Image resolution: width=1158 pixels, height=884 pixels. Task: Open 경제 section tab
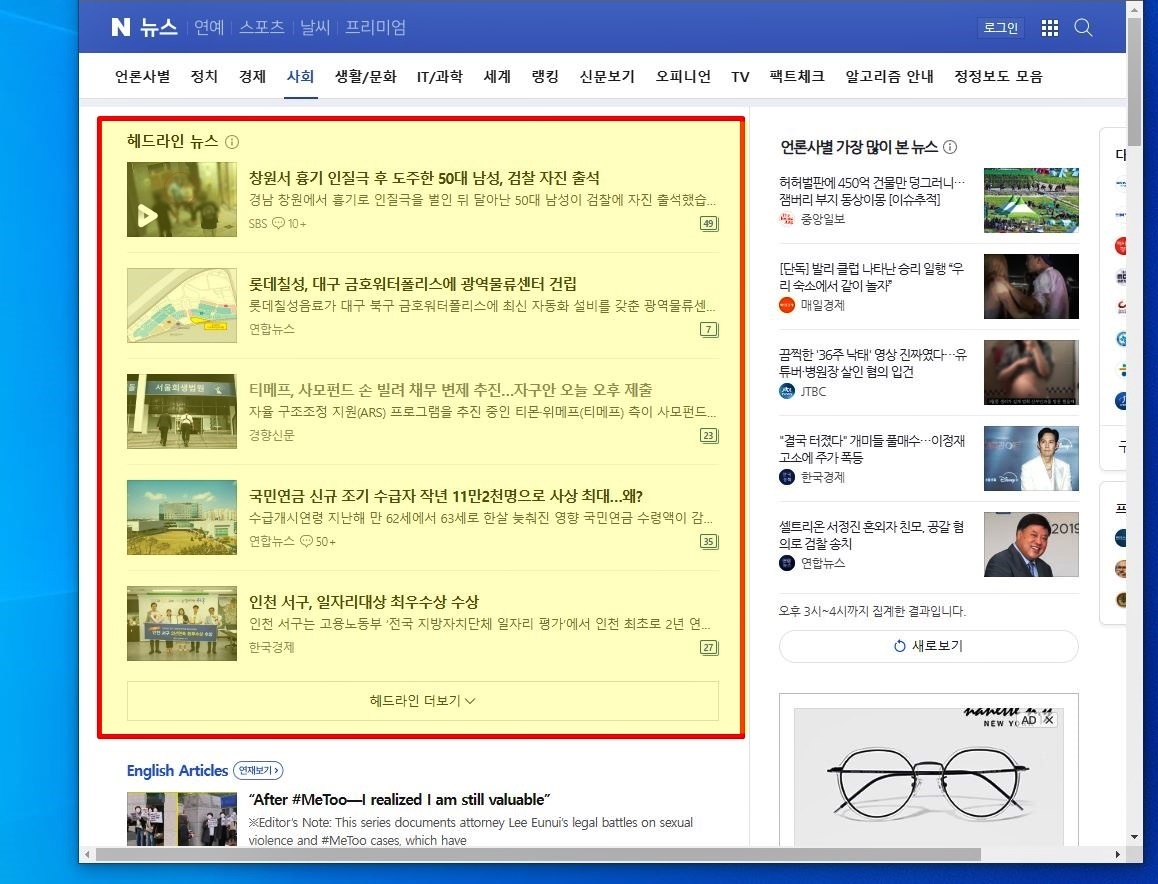[252, 77]
